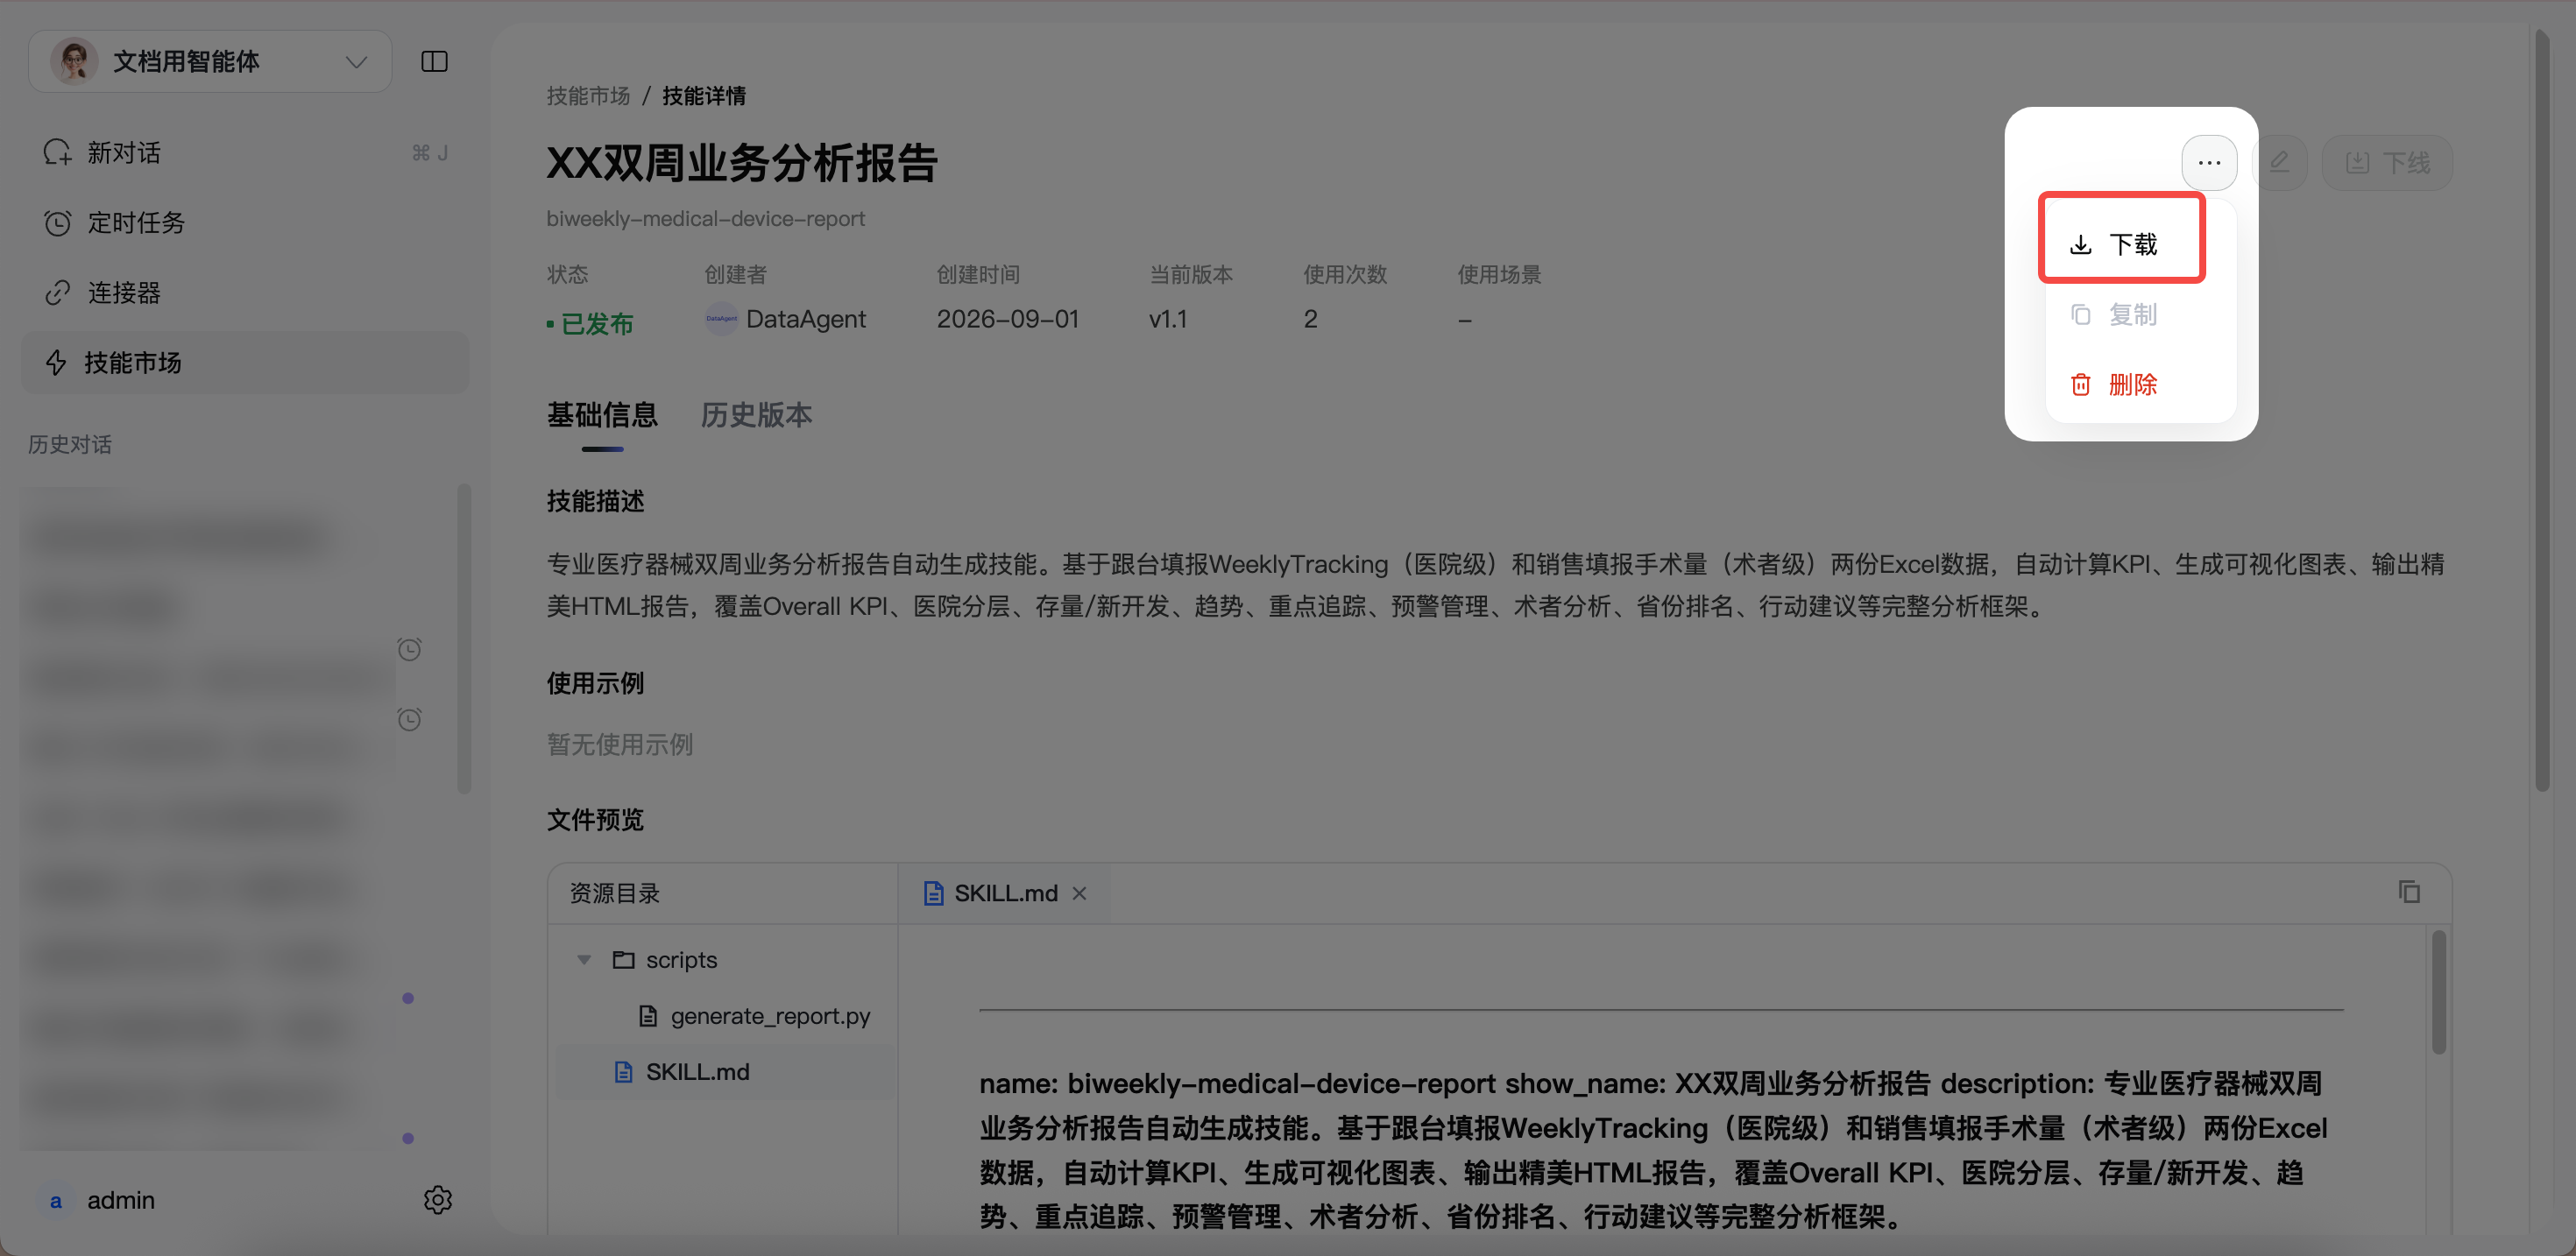
Task: Open 连接器 connectors page
Action: [x=245, y=292]
